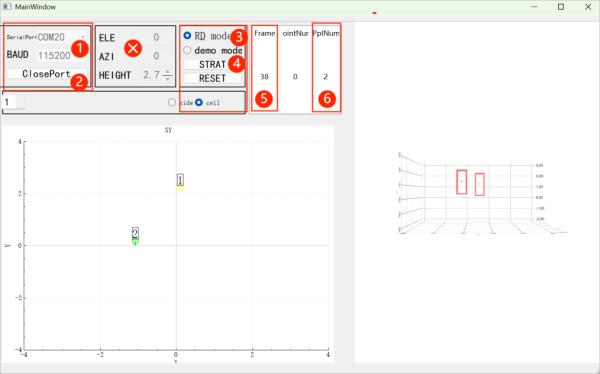Select the demo mode radio button
This screenshot has width=600, height=374.
pyautogui.click(x=187, y=50)
